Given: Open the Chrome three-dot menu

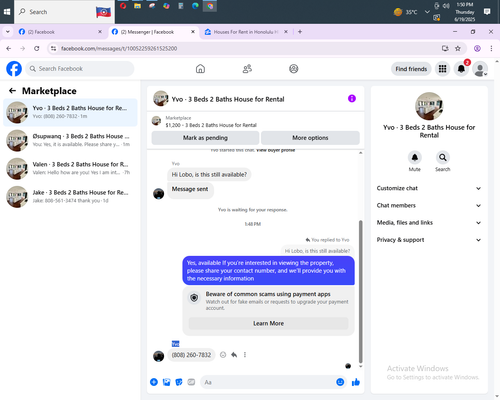Looking at the screenshot, I should (491, 48).
